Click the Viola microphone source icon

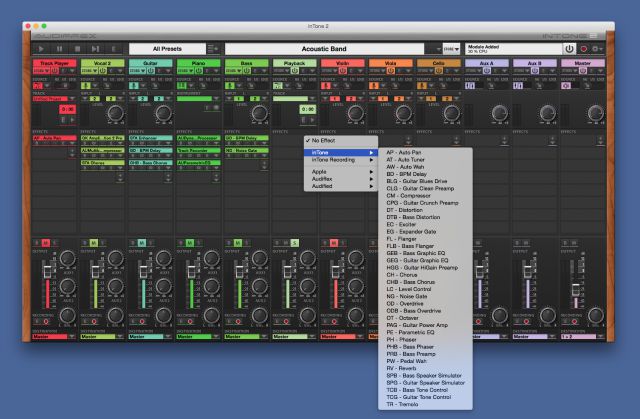pyautogui.click(x=373, y=86)
